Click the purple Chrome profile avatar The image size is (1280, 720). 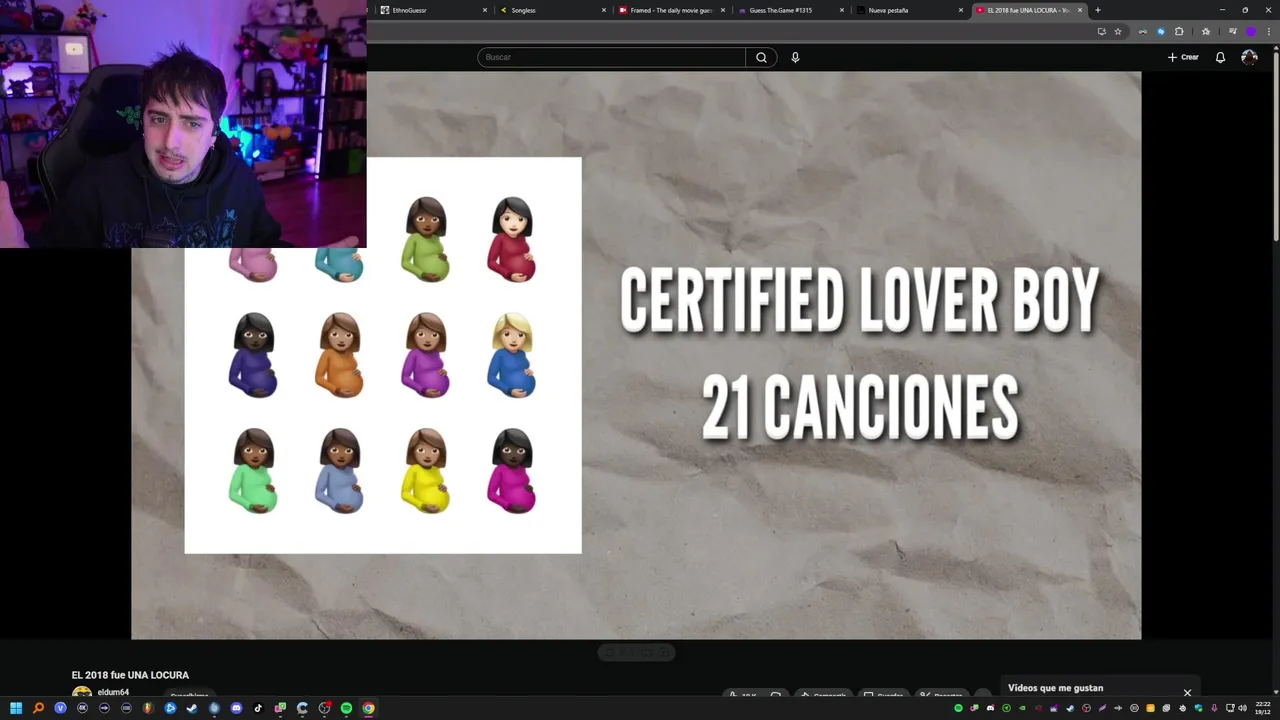tap(1250, 31)
